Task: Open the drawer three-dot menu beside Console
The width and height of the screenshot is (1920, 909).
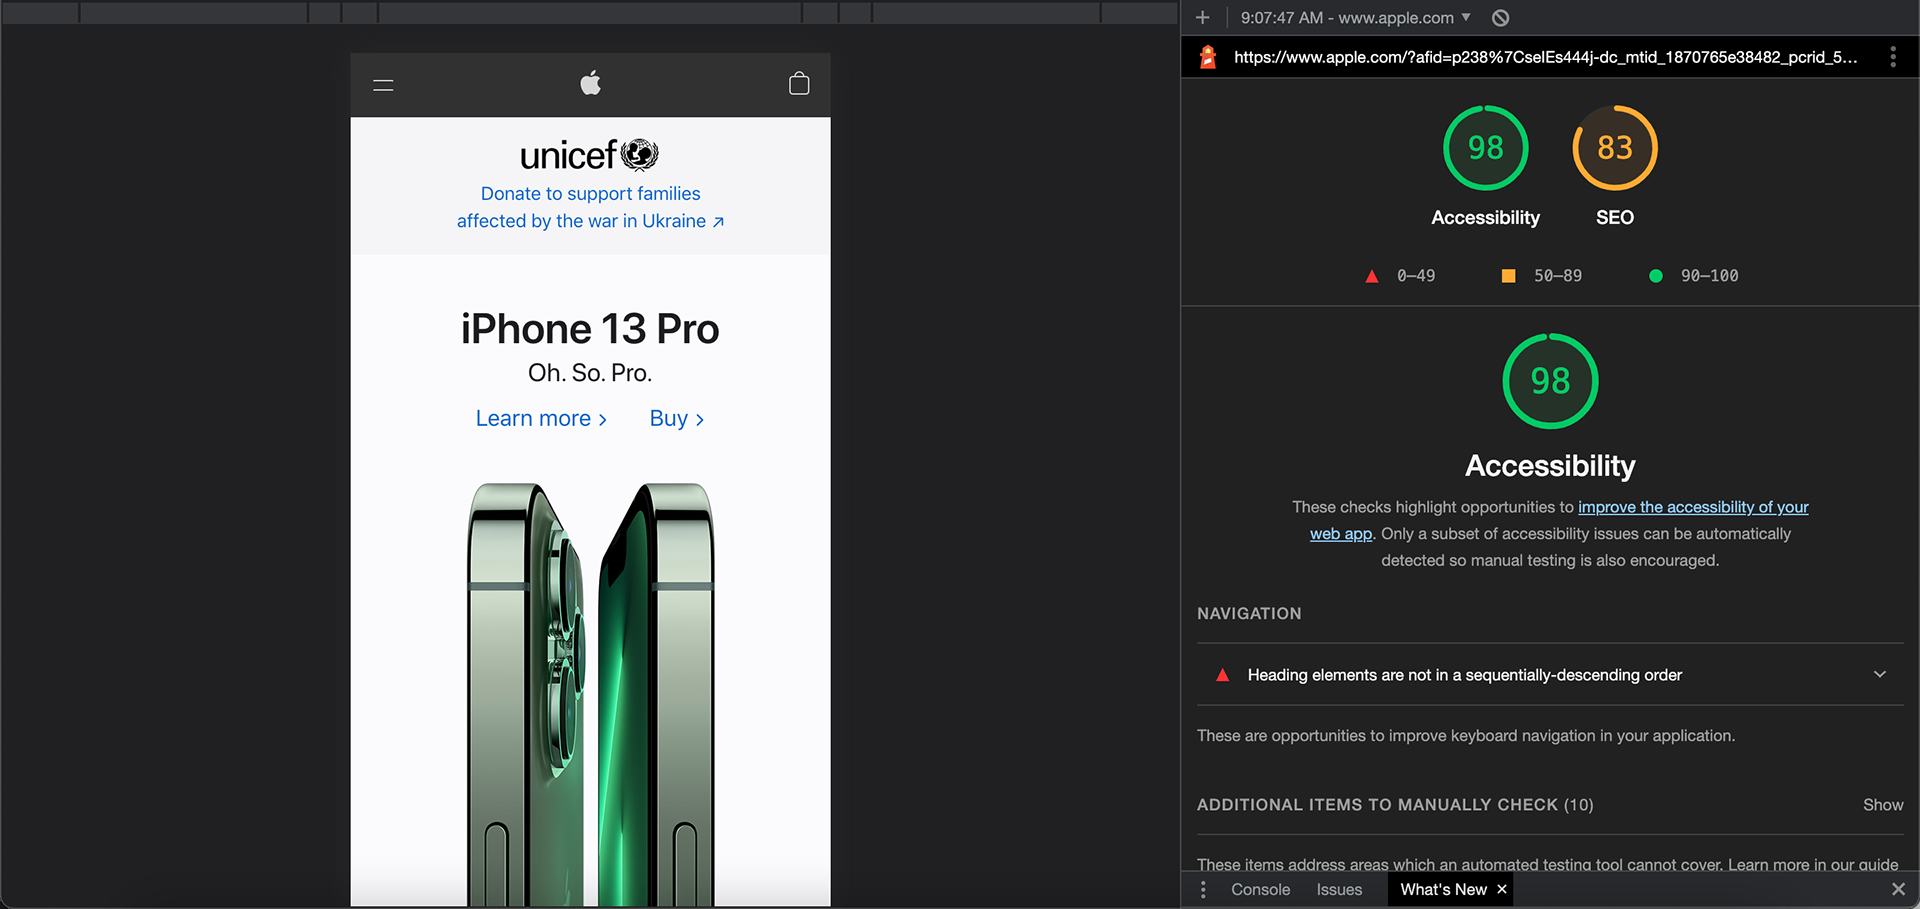Action: coord(1203,889)
